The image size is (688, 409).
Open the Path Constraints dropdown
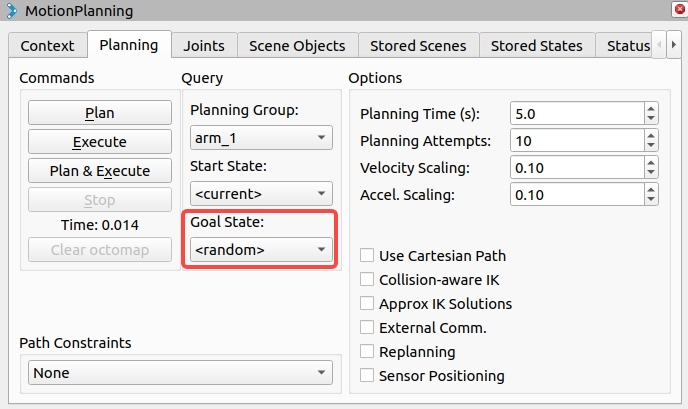(180, 373)
